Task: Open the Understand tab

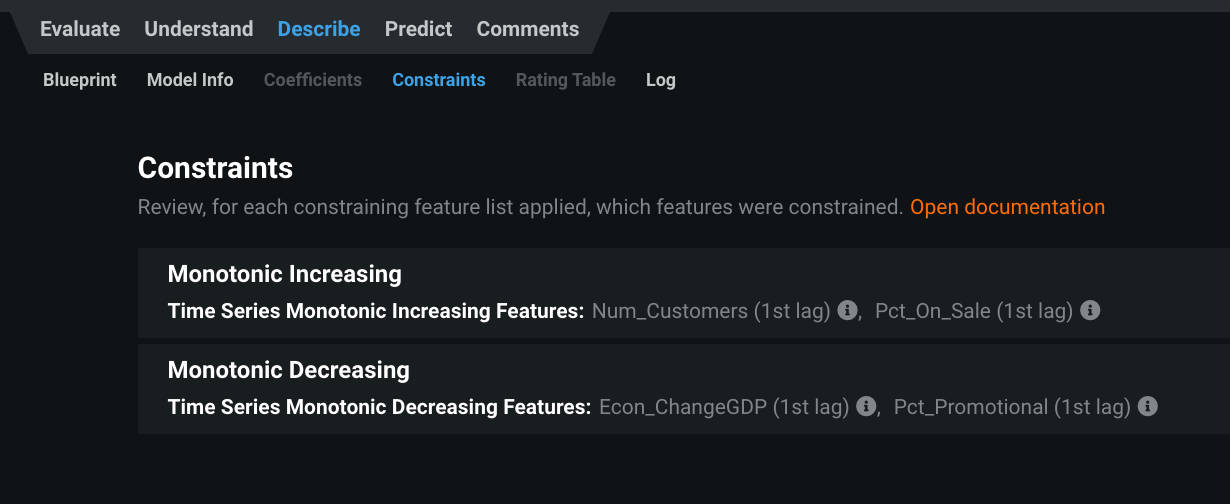Action: click(199, 29)
